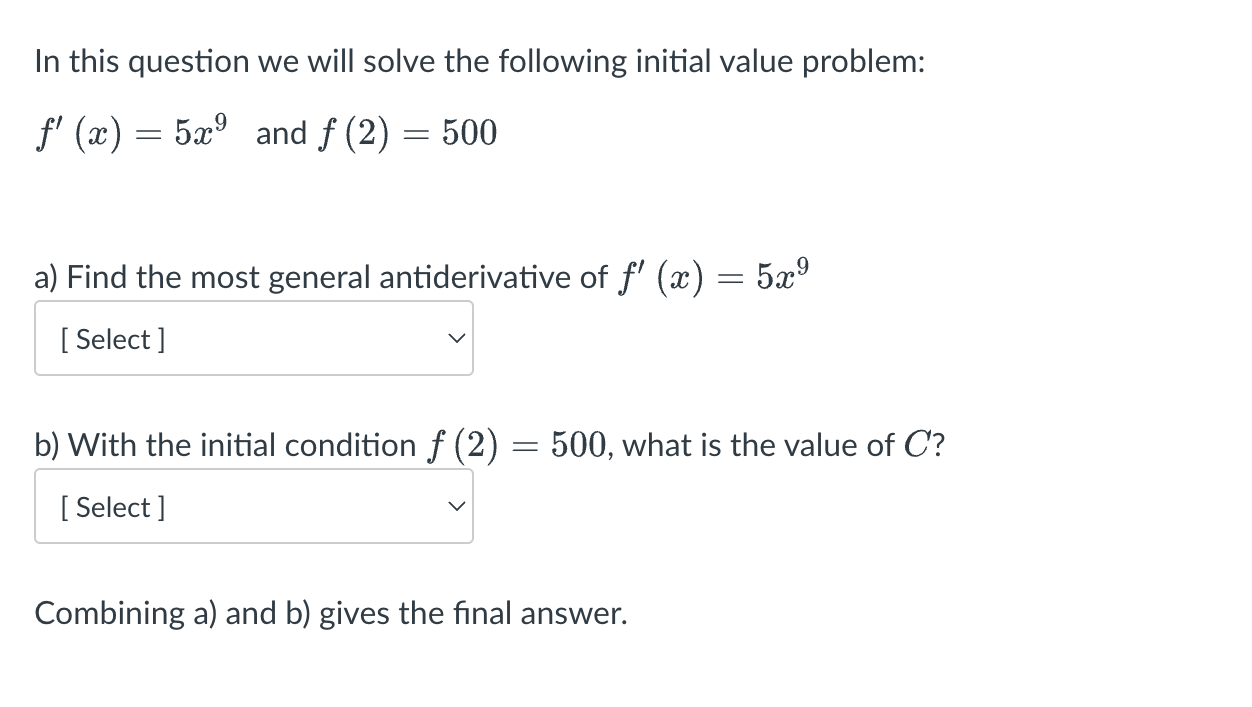
Task: Click the intro sentence about initial value problem
Action: coord(480,62)
